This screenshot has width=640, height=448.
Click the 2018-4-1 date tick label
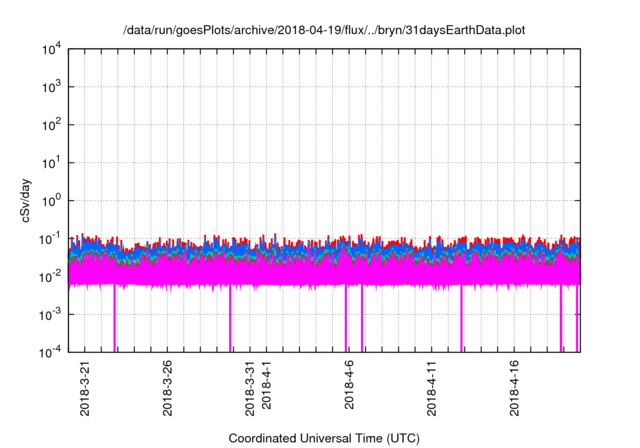coord(266,385)
